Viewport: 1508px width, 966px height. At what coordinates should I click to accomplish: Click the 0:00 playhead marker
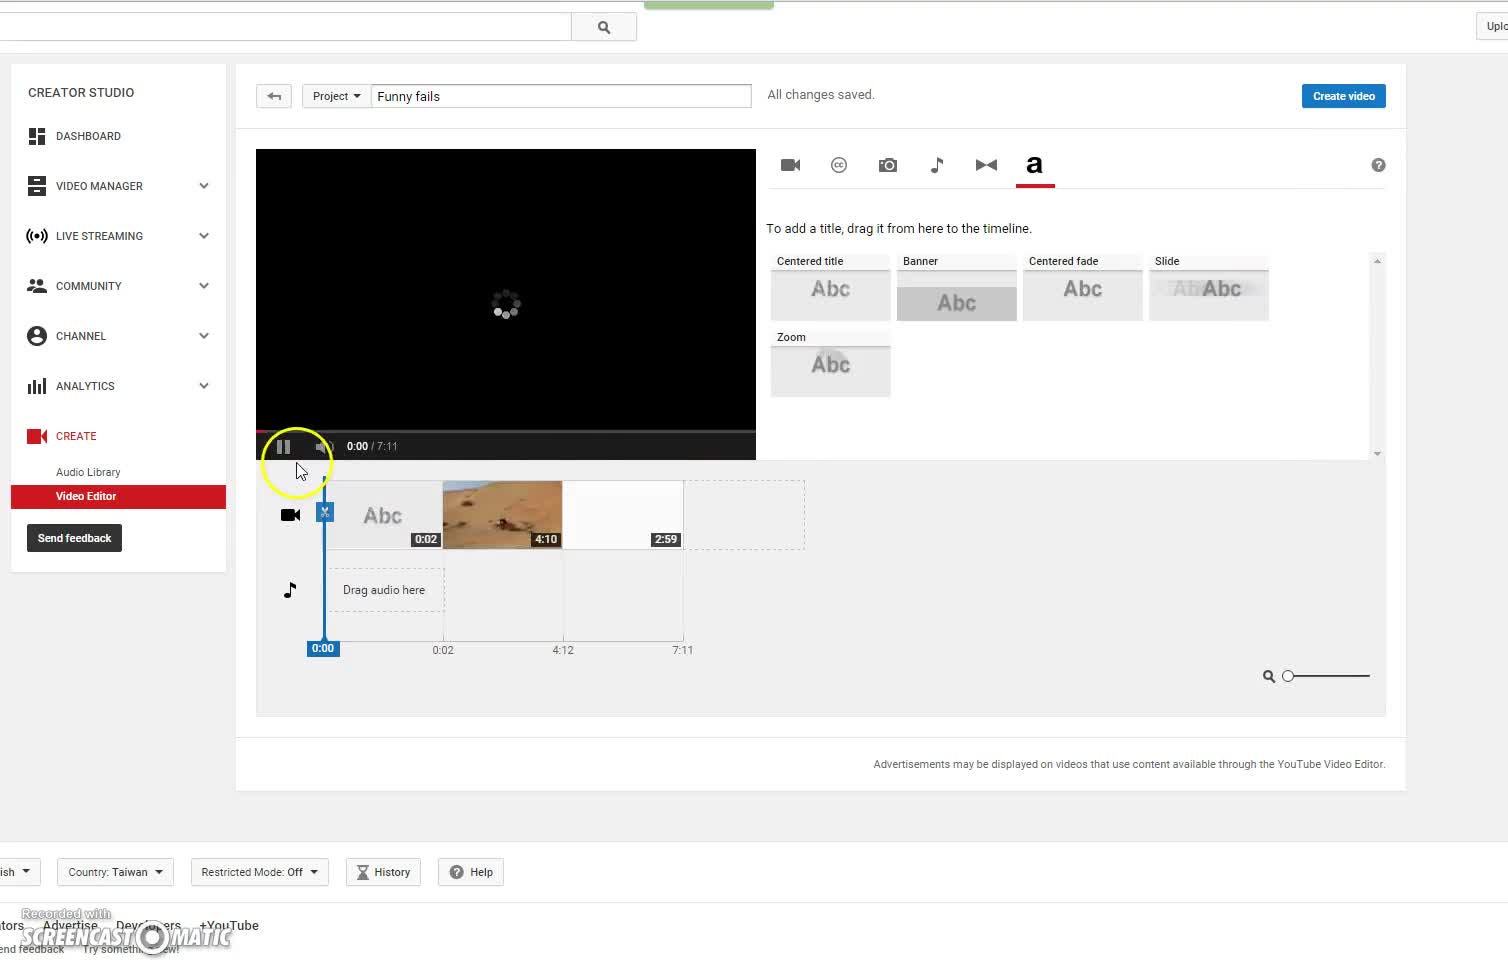pos(323,648)
